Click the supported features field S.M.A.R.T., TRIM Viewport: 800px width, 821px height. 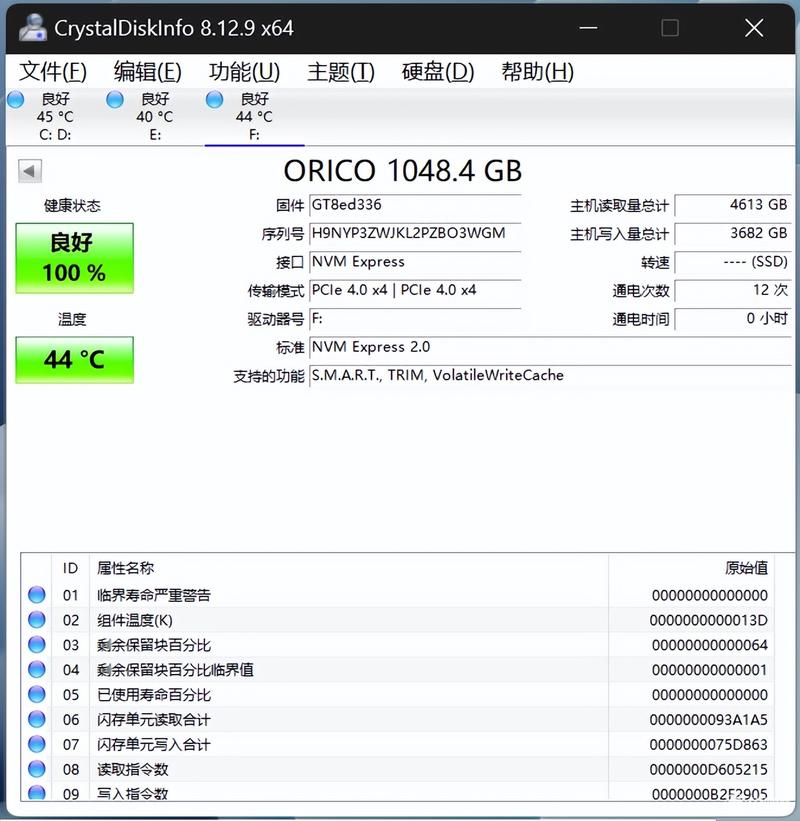coord(550,375)
